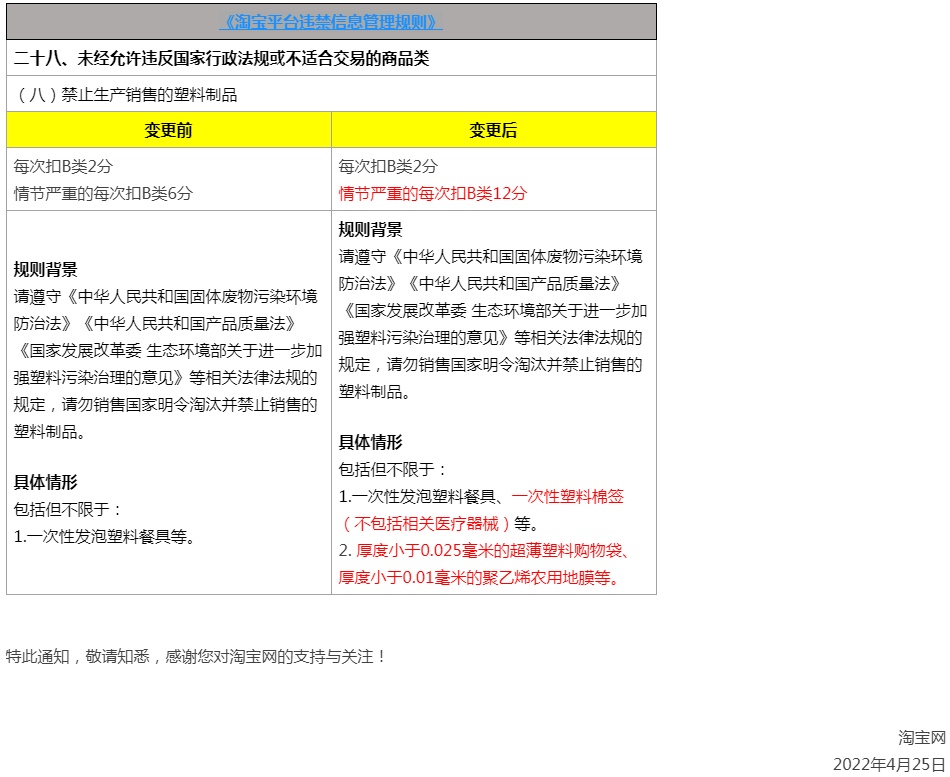Image resolution: width=950 pixels, height=777 pixels.
Task: Click the closing sentence 特此通知，敬请知悉
Action: [196, 656]
